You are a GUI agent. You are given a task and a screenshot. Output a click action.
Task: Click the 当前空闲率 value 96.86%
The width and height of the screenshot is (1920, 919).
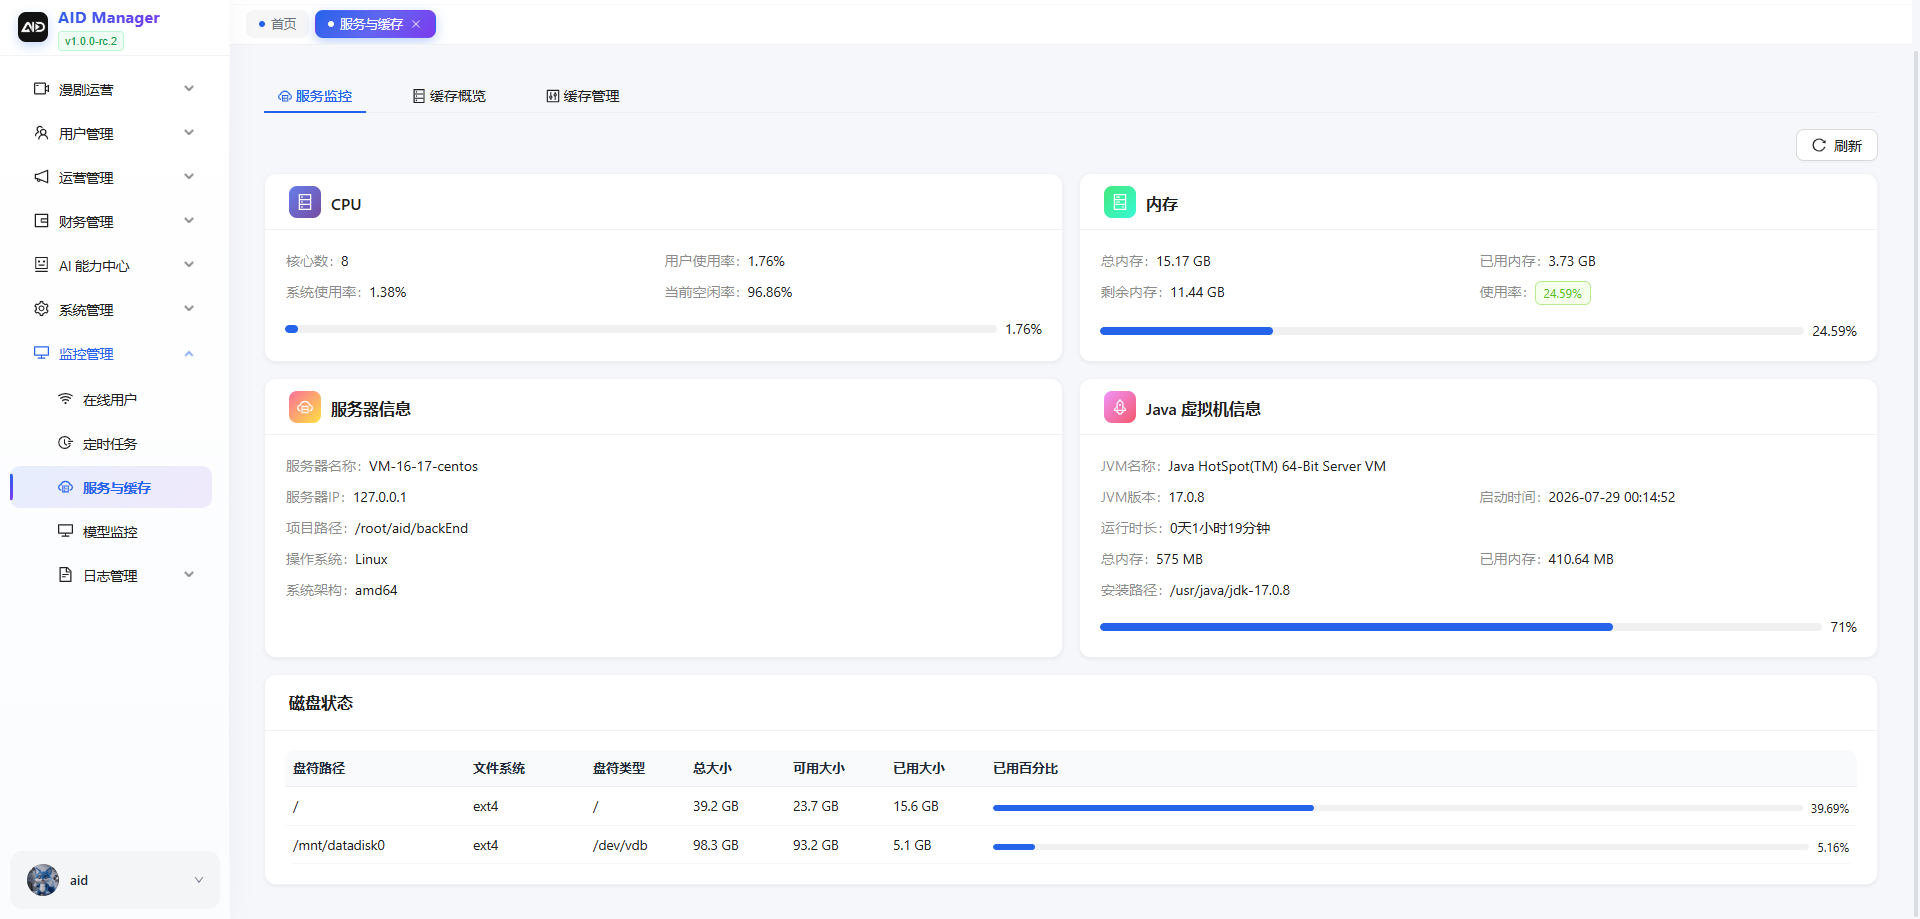[x=770, y=292]
